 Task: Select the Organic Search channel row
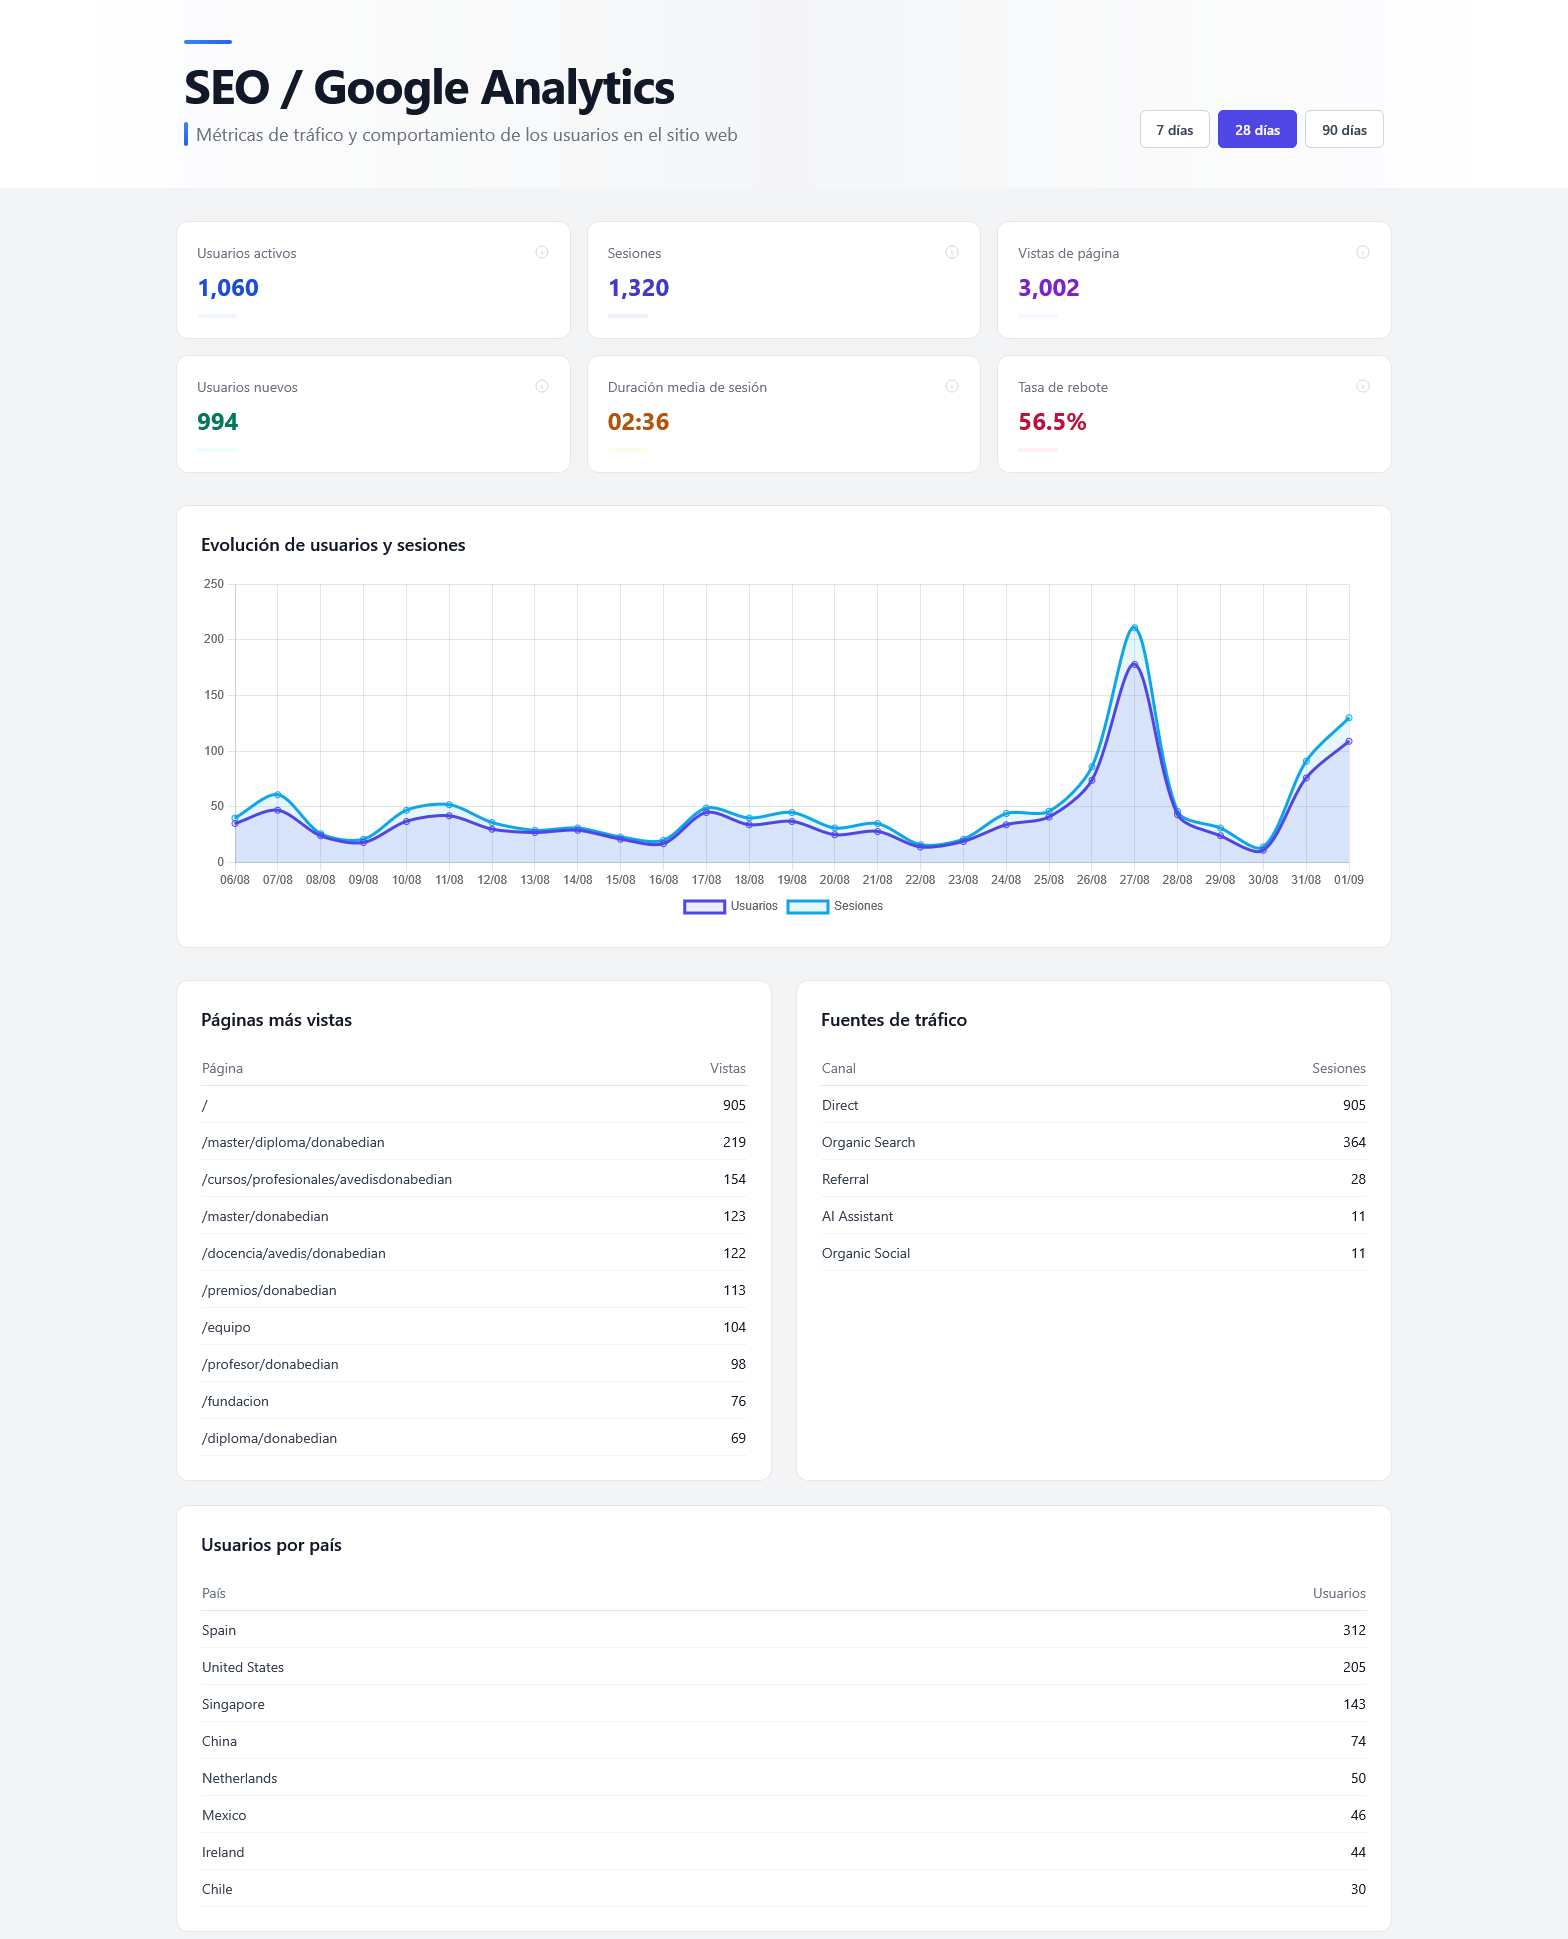click(1094, 1142)
